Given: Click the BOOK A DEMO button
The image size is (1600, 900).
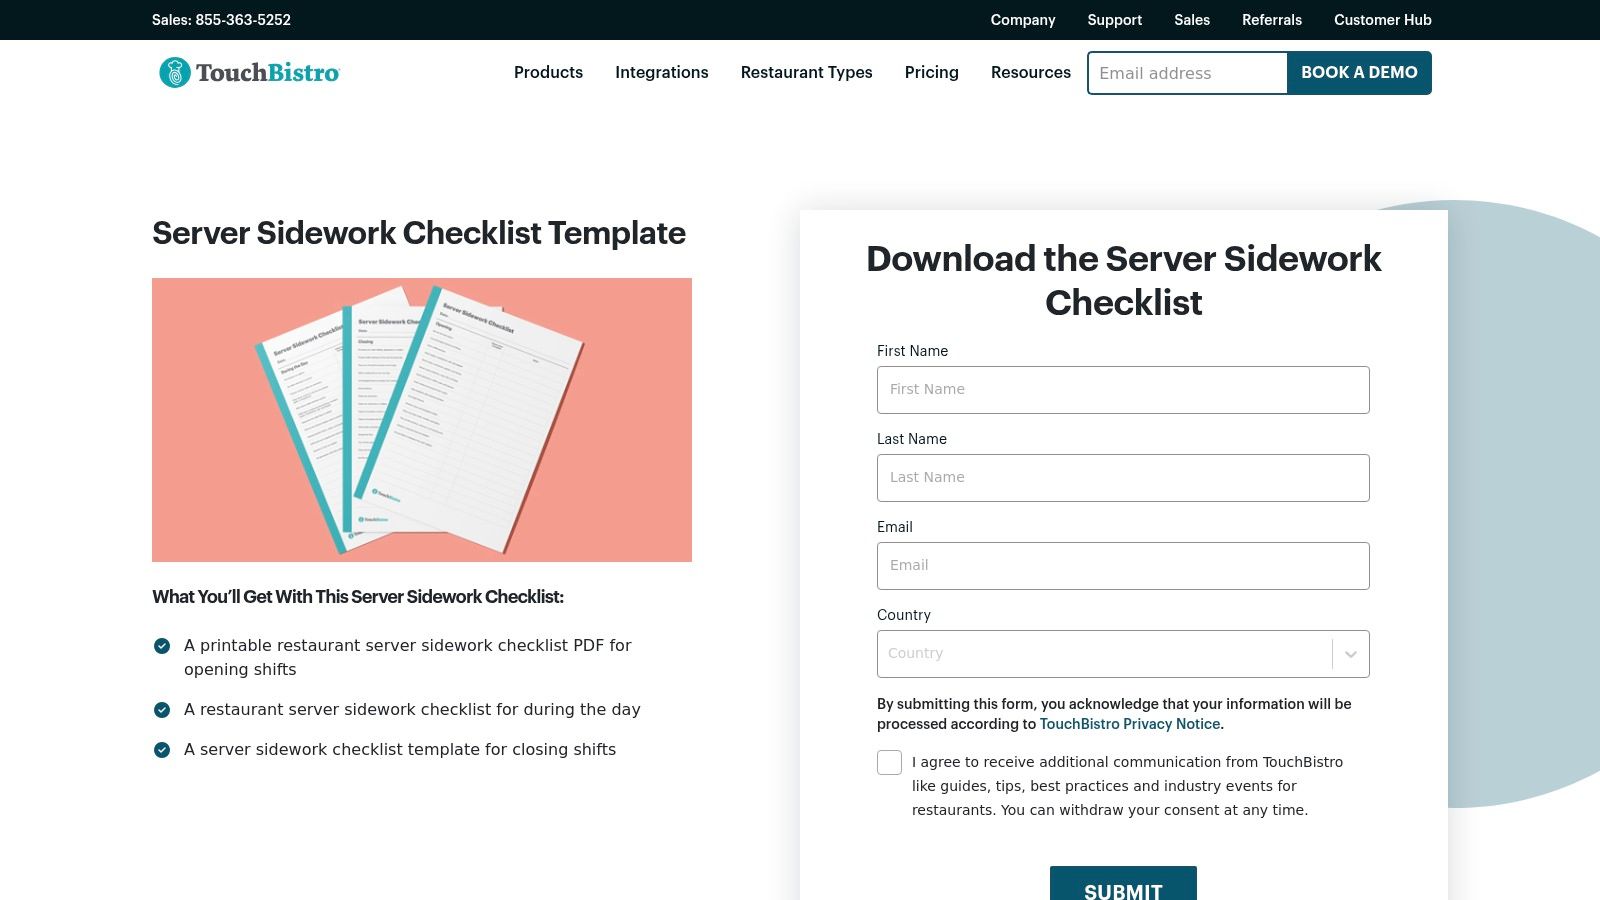Looking at the screenshot, I should coord(1359,72).
